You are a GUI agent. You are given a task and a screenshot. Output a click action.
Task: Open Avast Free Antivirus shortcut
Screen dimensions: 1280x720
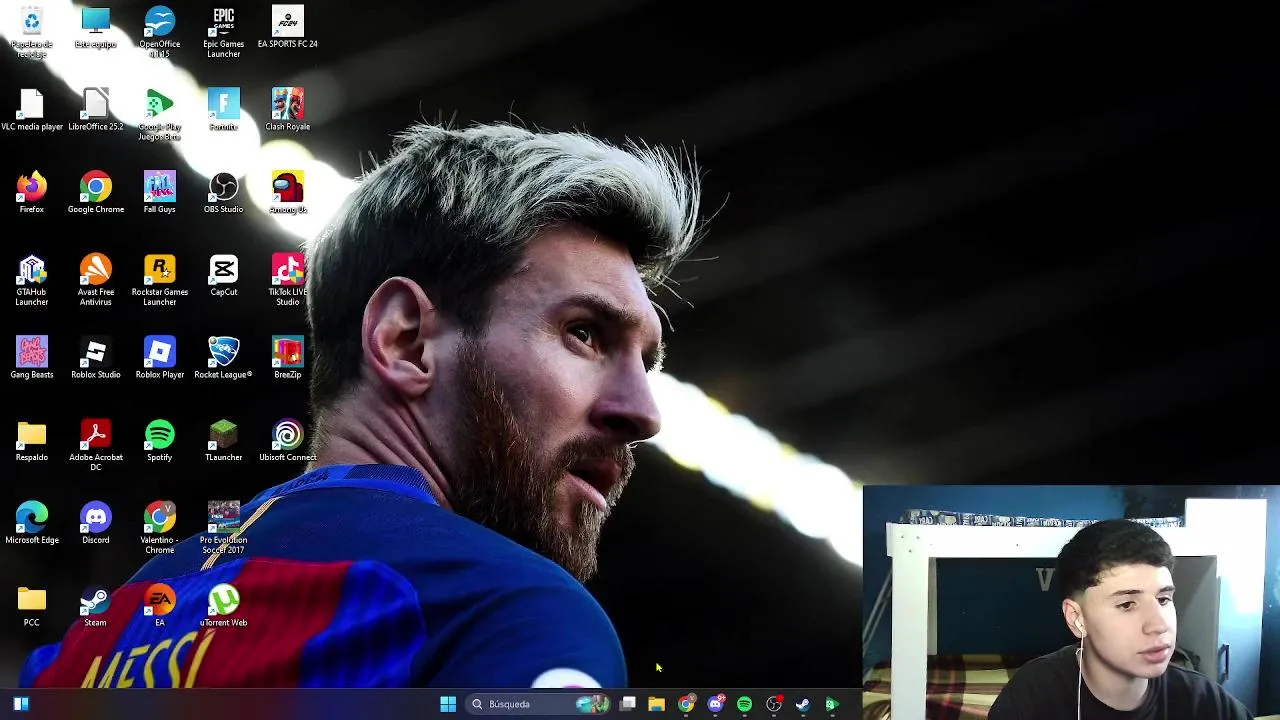coord(96,280)
